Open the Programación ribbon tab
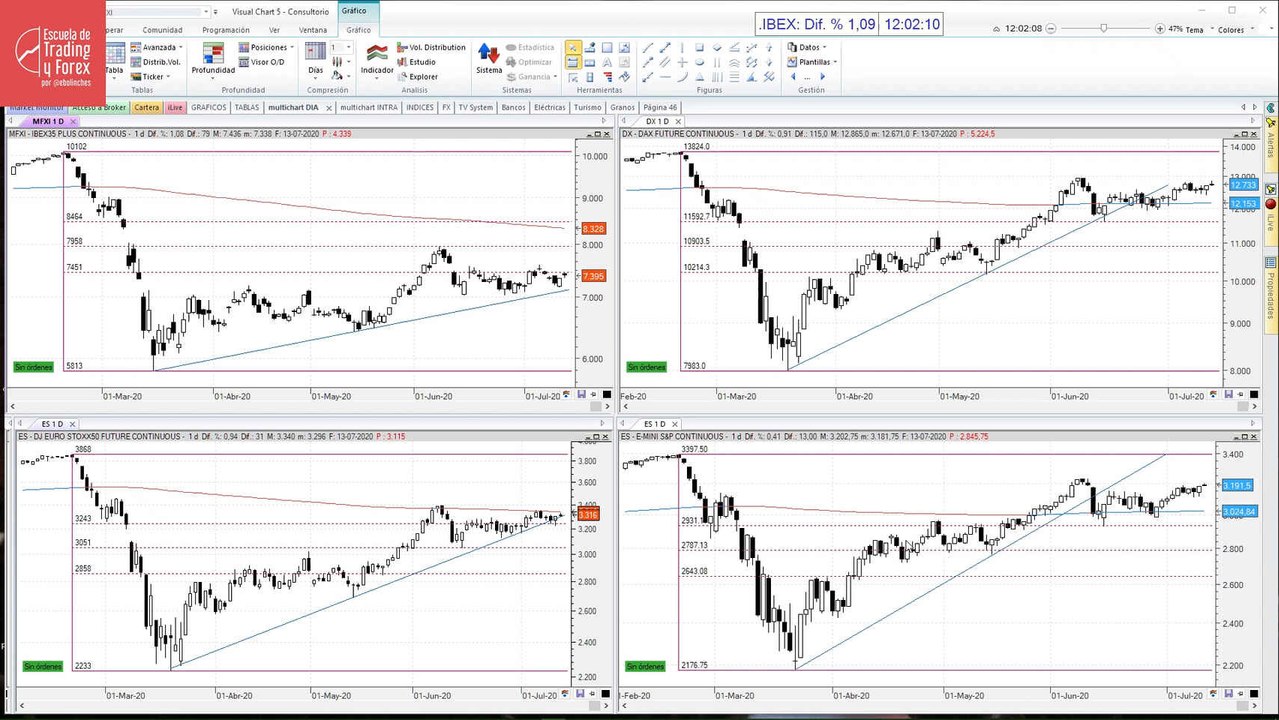Viewport: 1279px width, 720px height. click(x=226, y=30)
